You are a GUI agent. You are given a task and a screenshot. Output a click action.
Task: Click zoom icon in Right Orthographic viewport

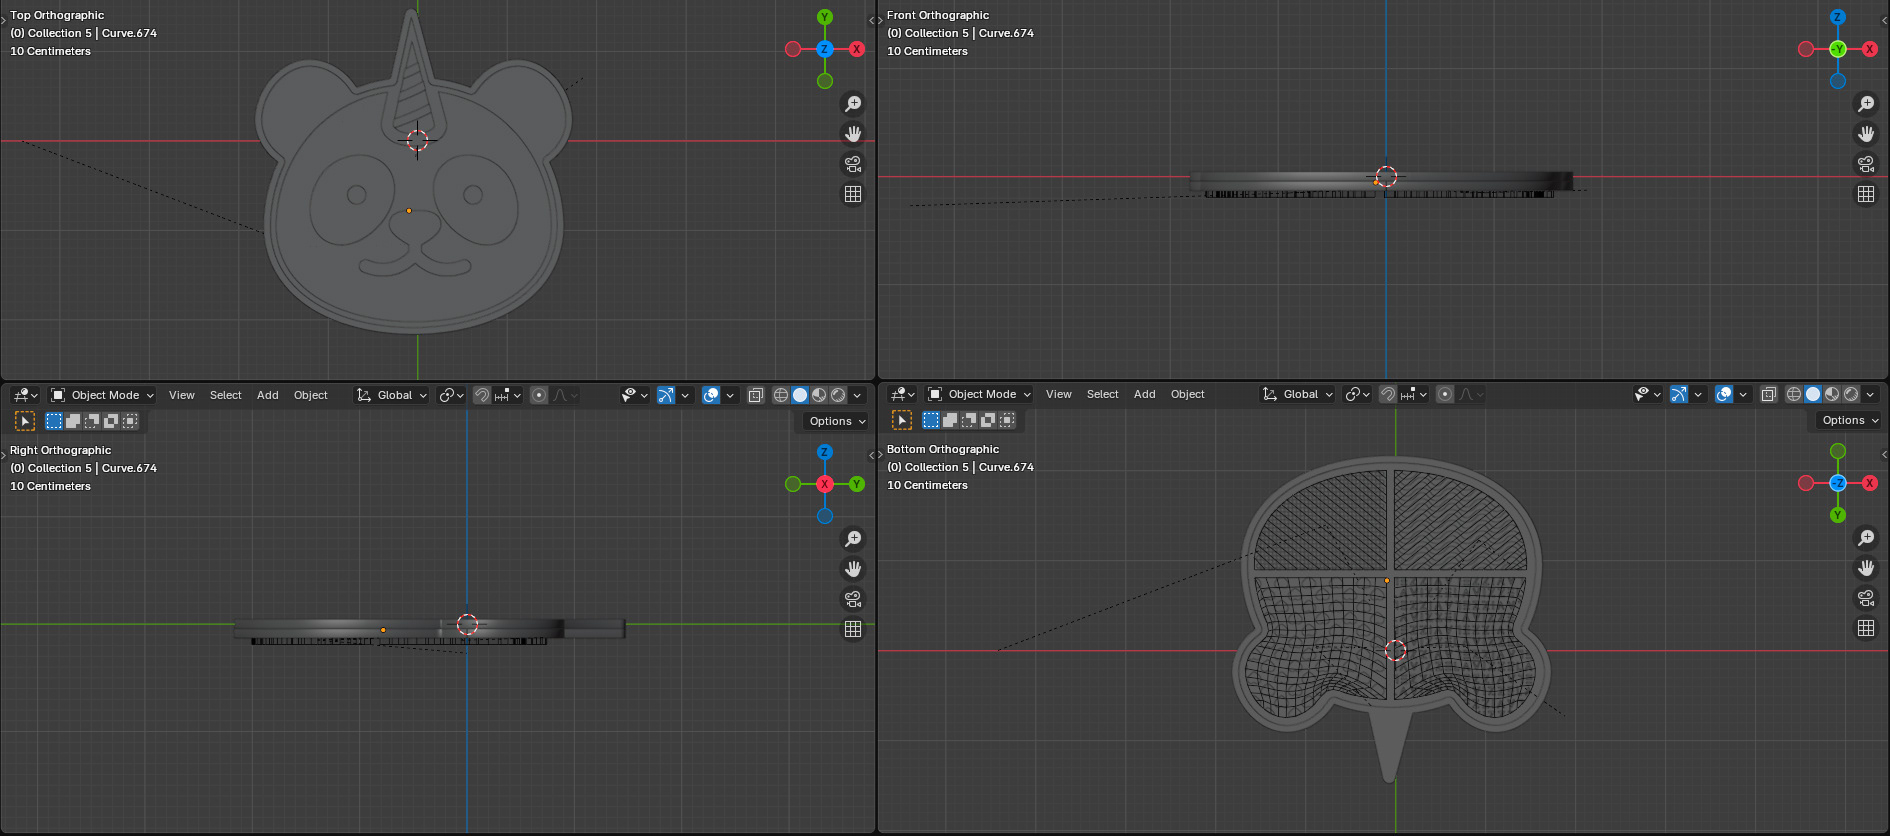(x=853, y=539)
